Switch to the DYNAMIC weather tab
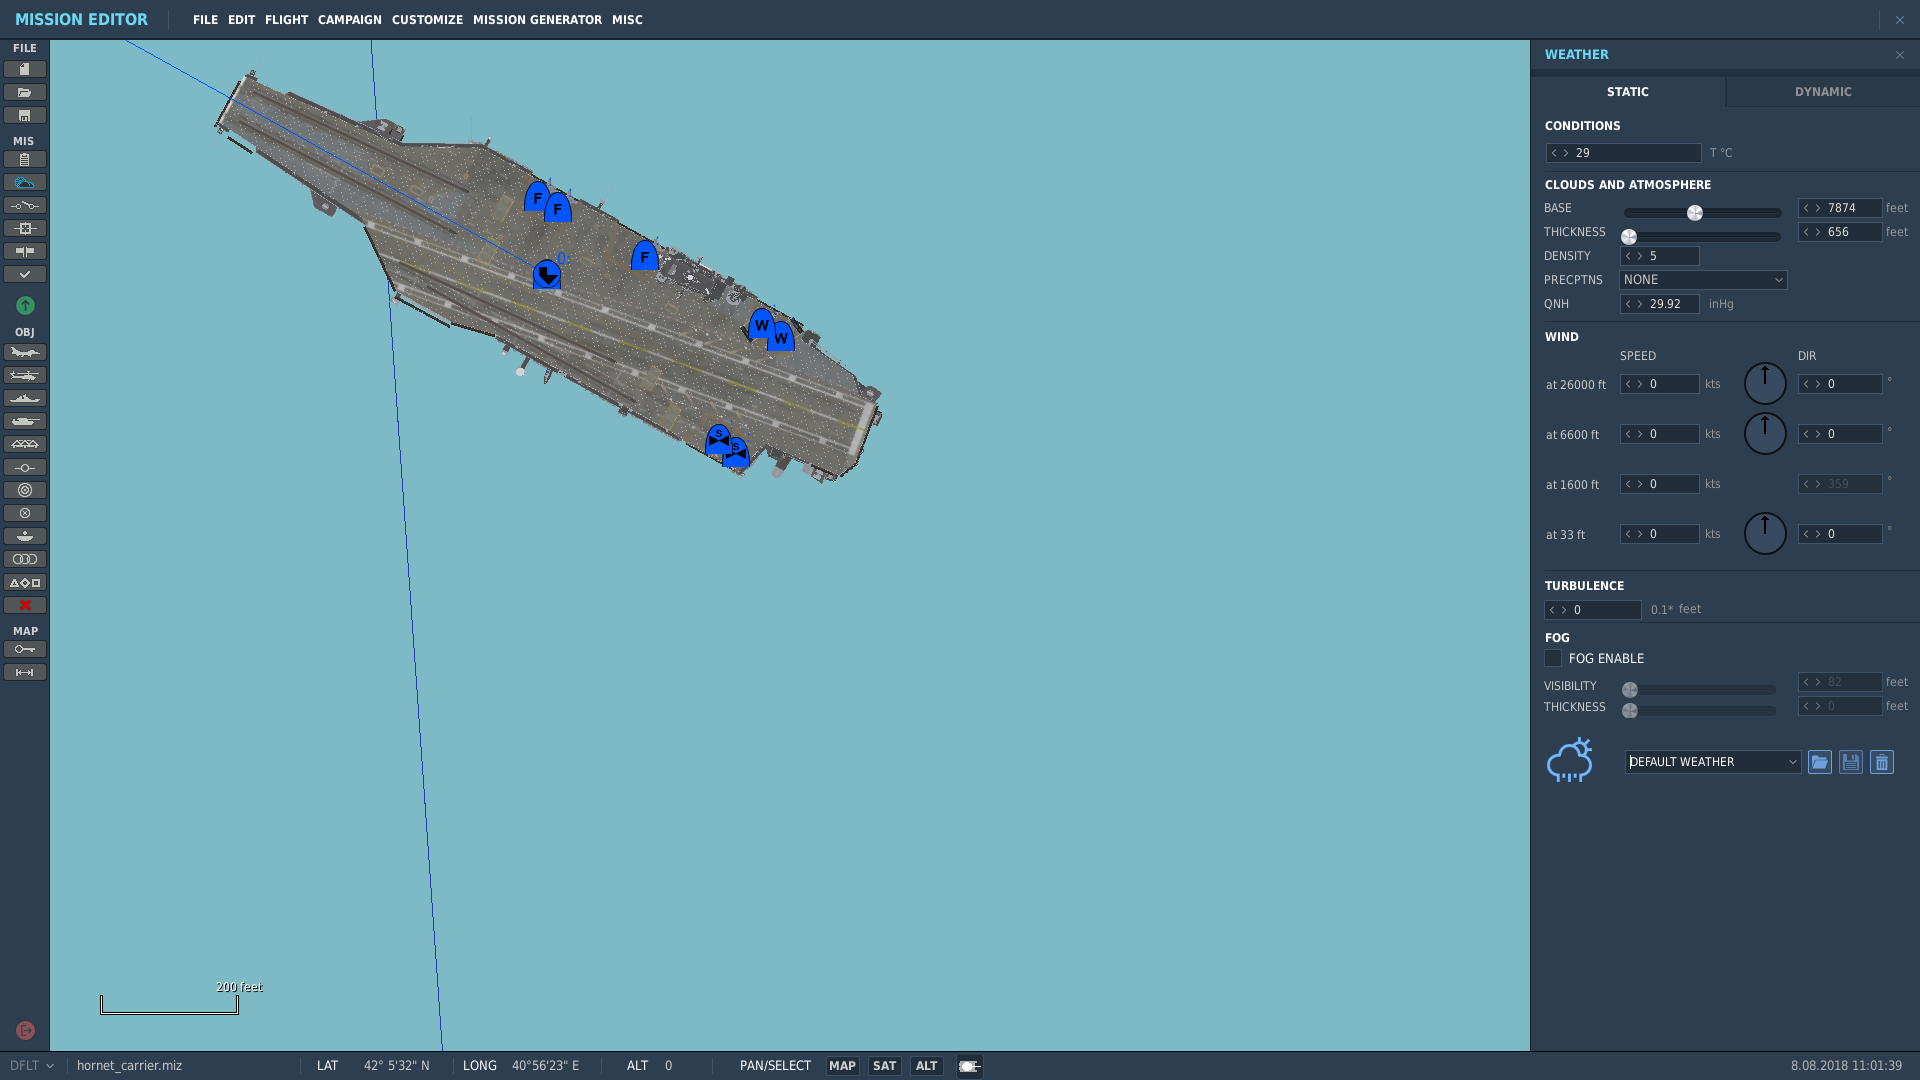This screenshot has width=1920, height=1080. pos(1823,91)
